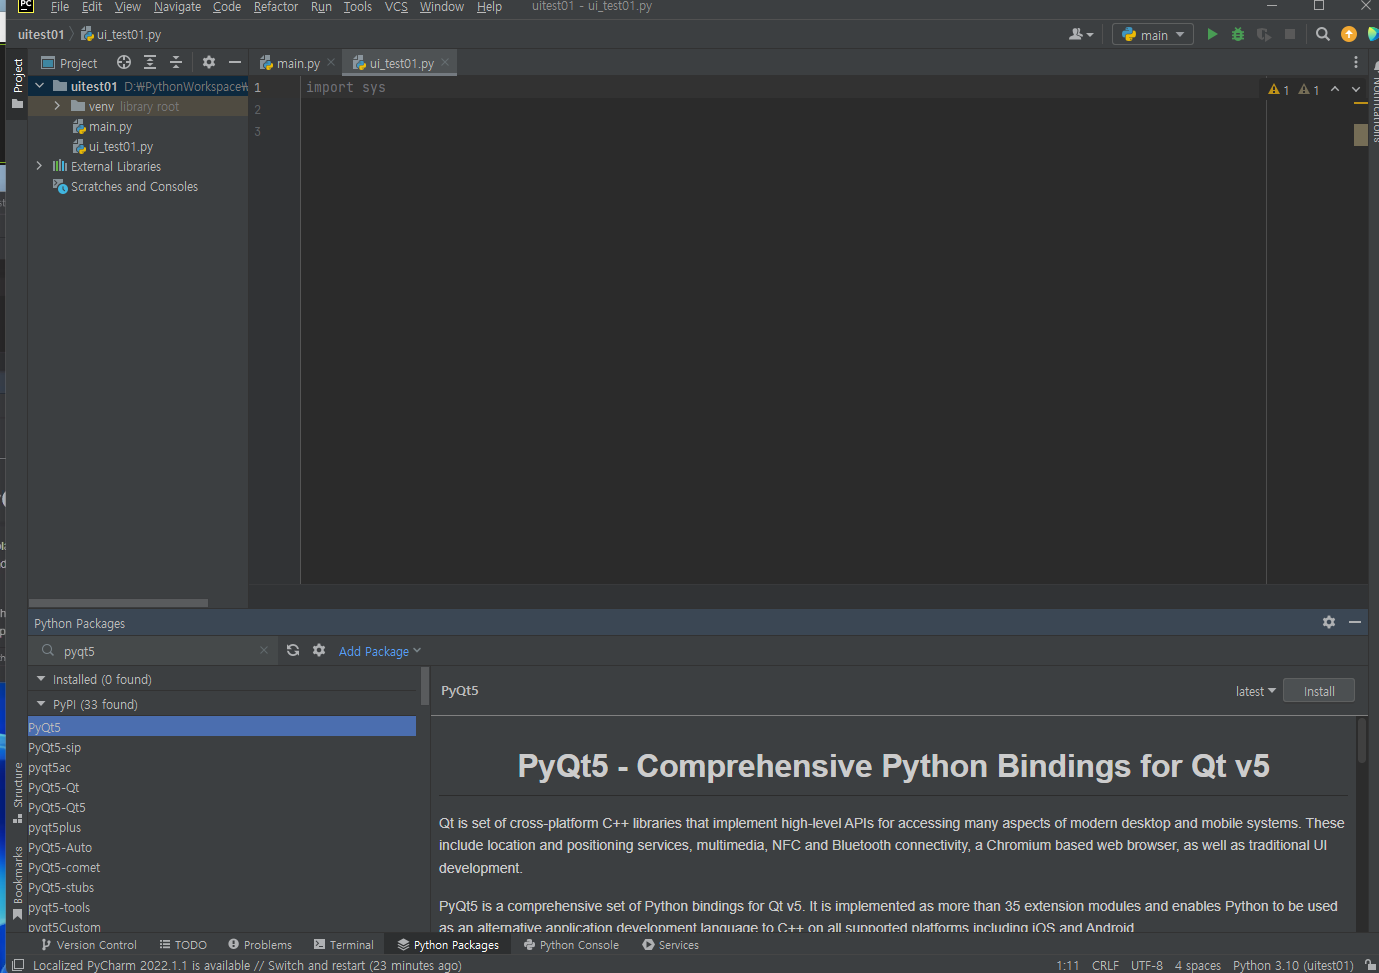Expand all in Project panel toolbar
This screenshot has height=973, width=1379.
point(150,62)
